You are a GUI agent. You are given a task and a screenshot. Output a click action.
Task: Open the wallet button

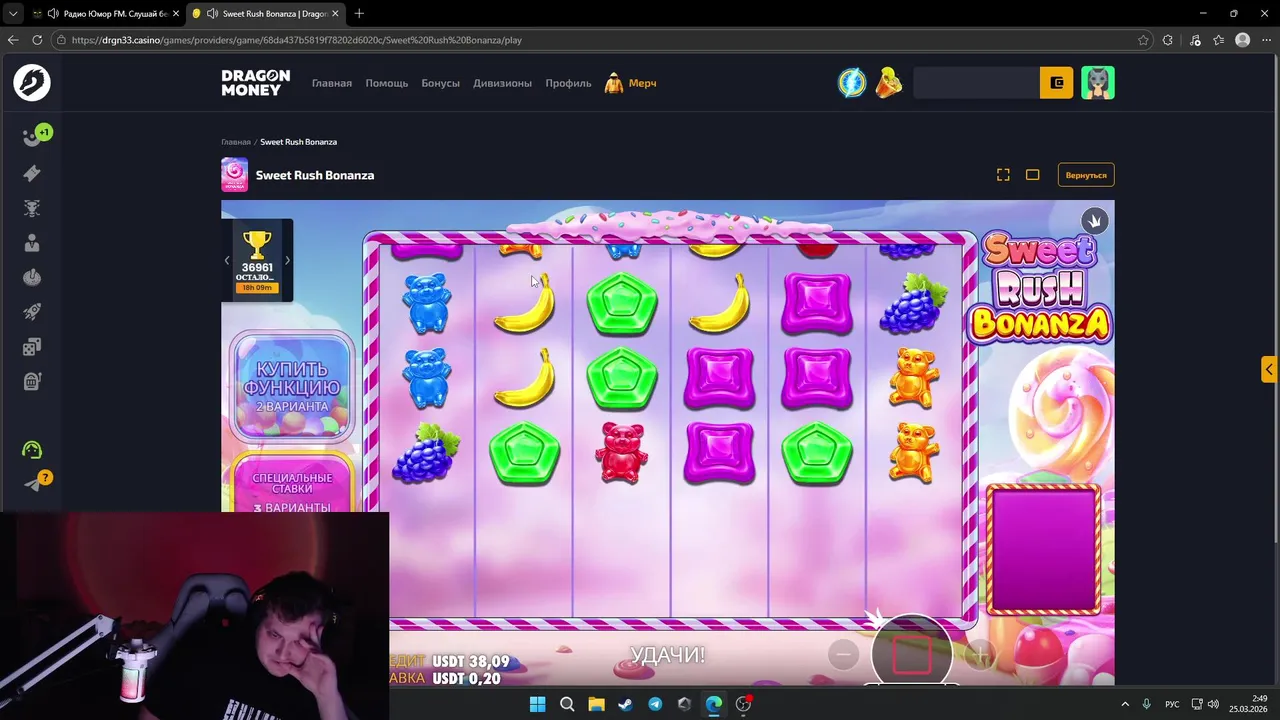[x=1056, y=83]
